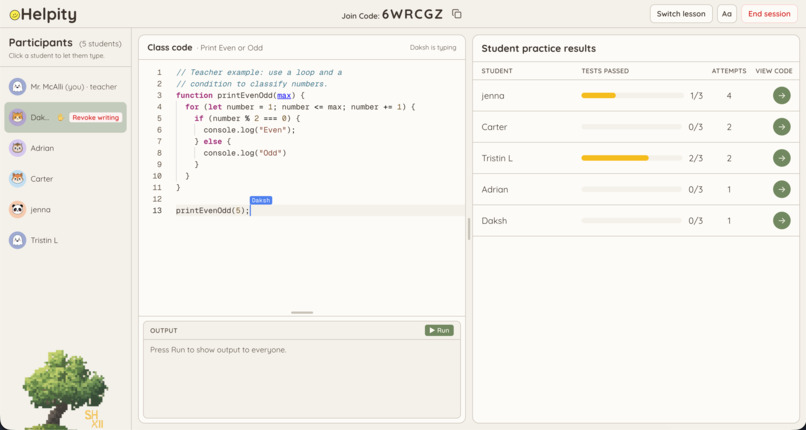Image resolution: width=806 pixels, height=430 pixels.
Task: Click jenna's name in results table
Action: 493,96
